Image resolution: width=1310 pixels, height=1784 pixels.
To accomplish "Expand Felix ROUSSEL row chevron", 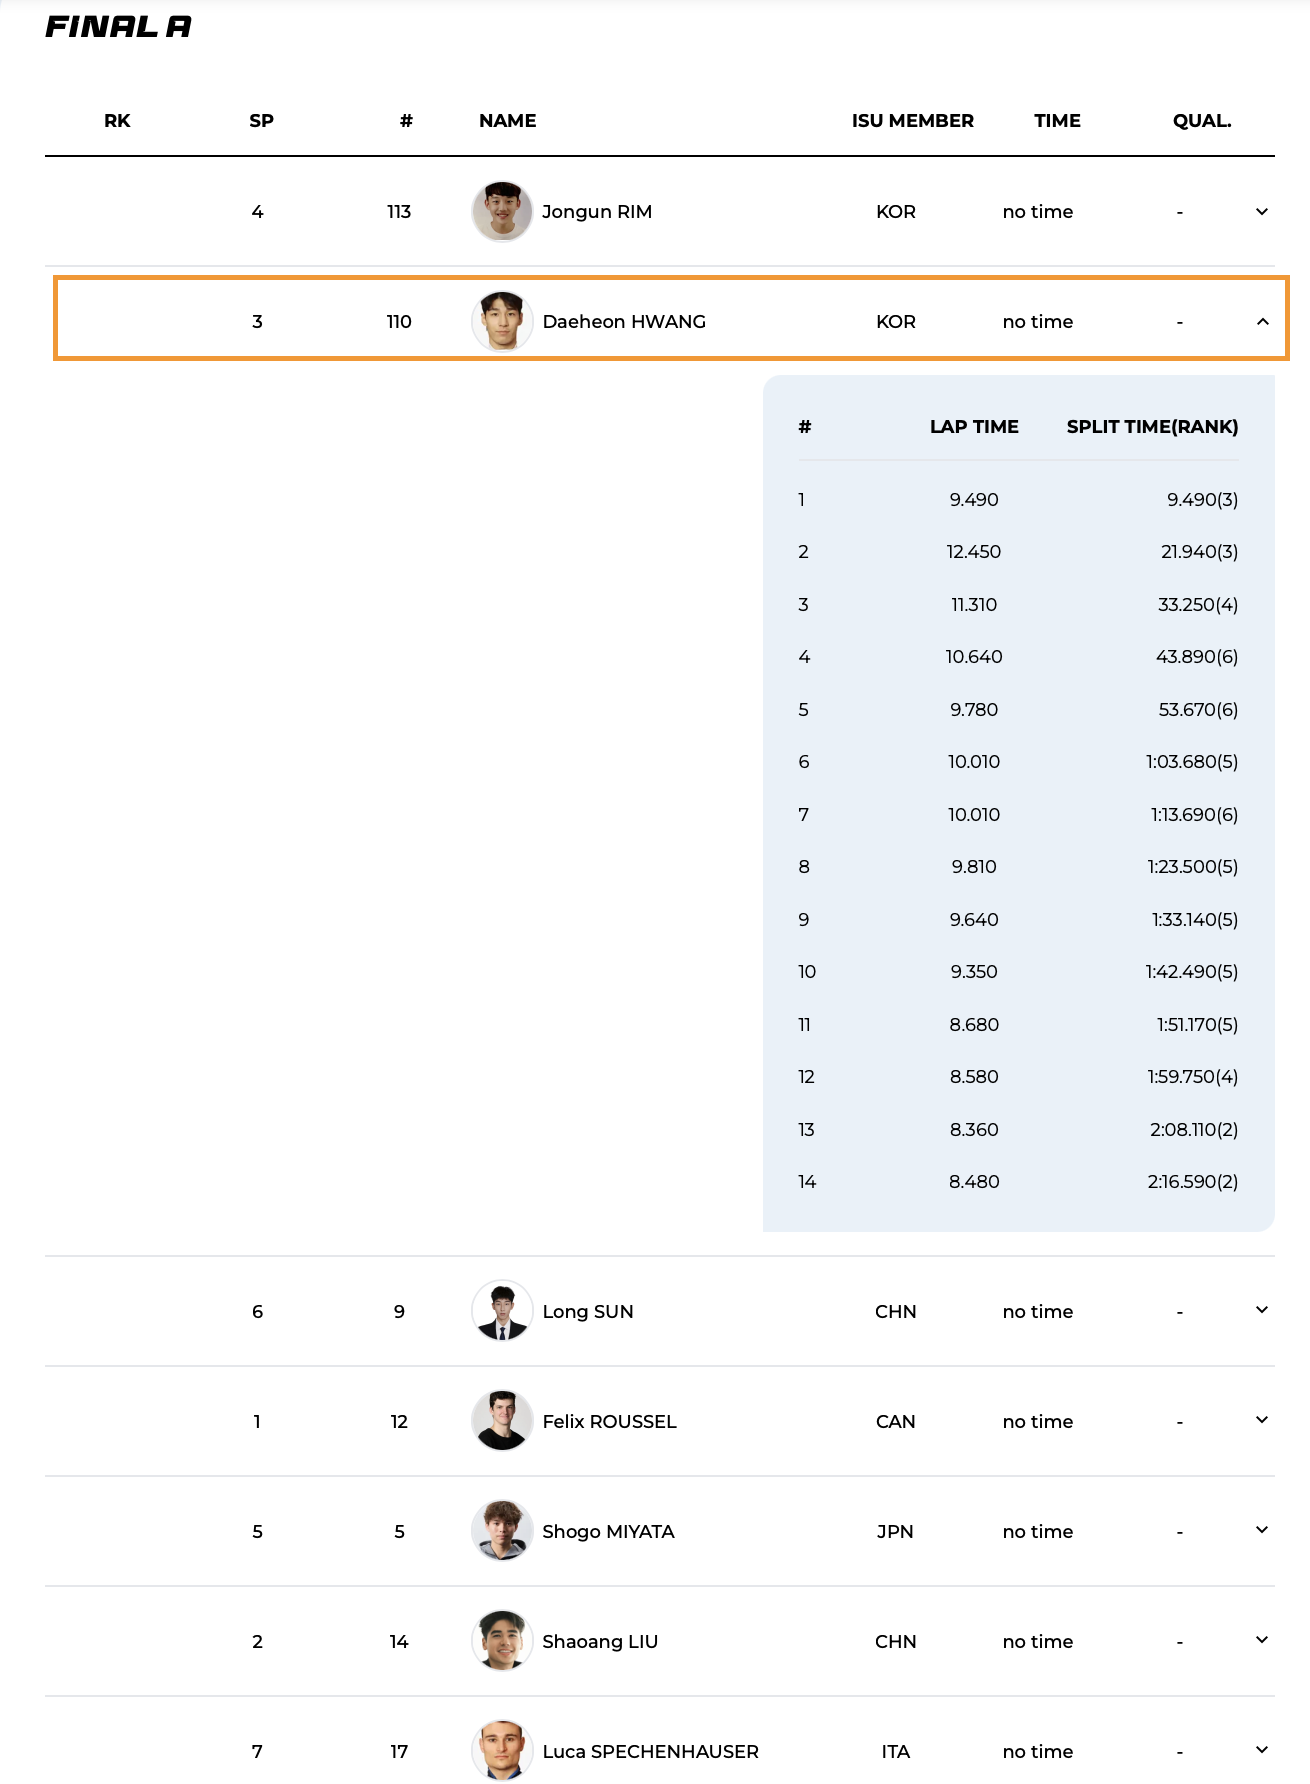I will 1261,1420.
